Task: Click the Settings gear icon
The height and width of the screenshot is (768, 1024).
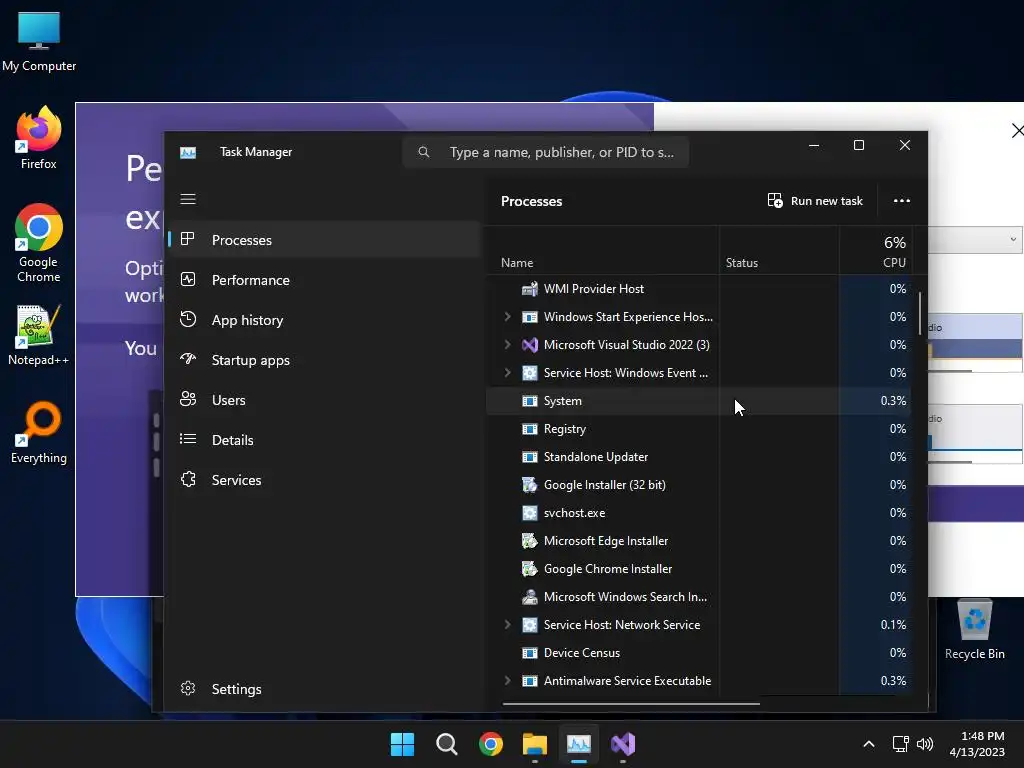Action: click(x=187, y=688)
